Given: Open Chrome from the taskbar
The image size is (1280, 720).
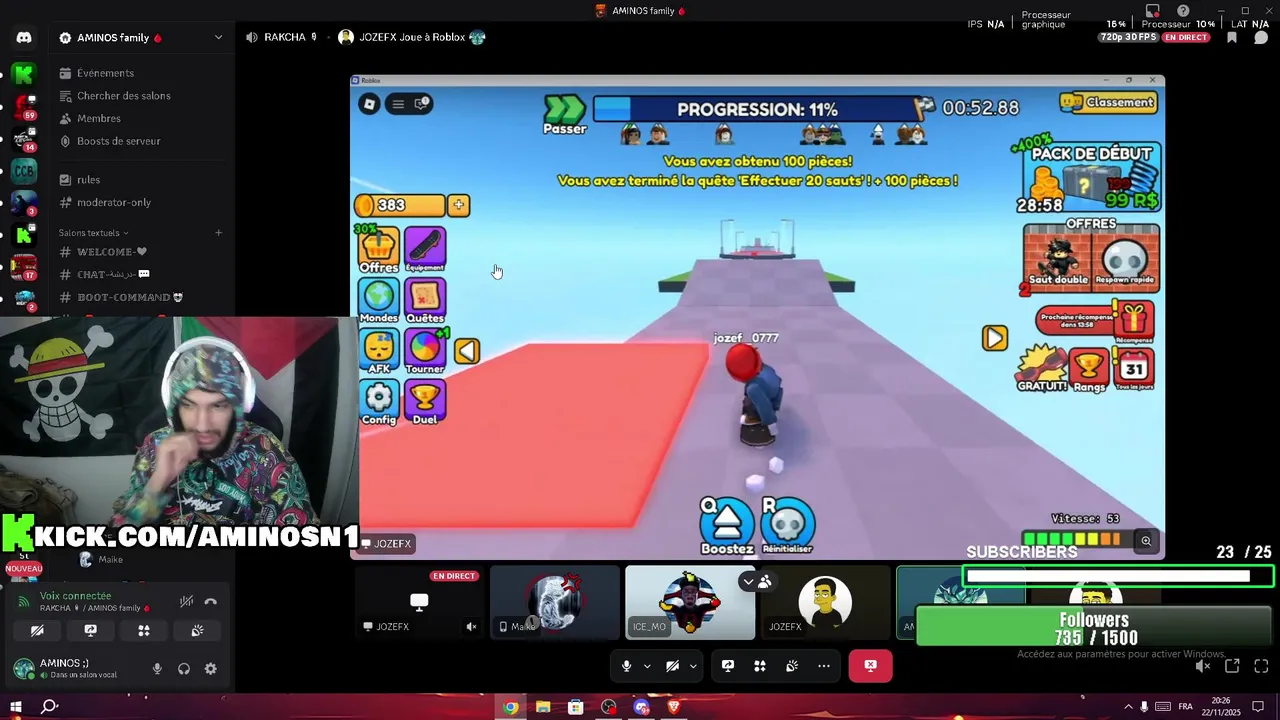Looking at the screenshot, I should (x=510, y=707).
